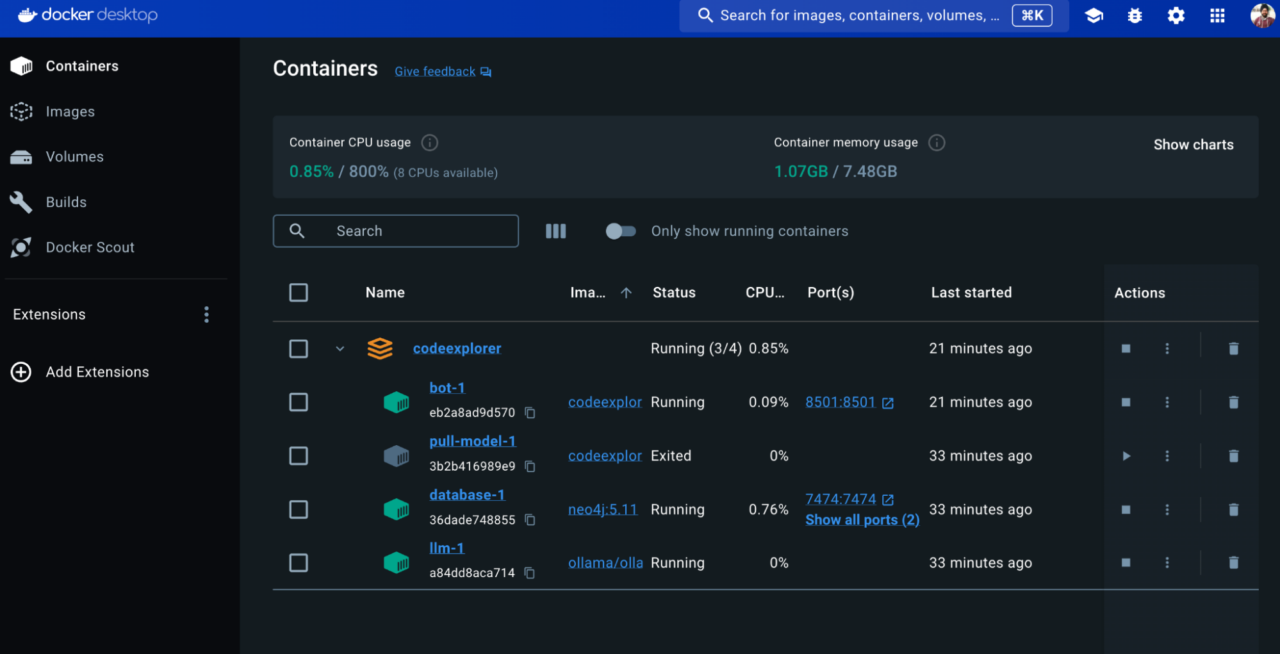Open the Give feedback link
This screenshot has width=1280, height=654.
pos(434,71)
